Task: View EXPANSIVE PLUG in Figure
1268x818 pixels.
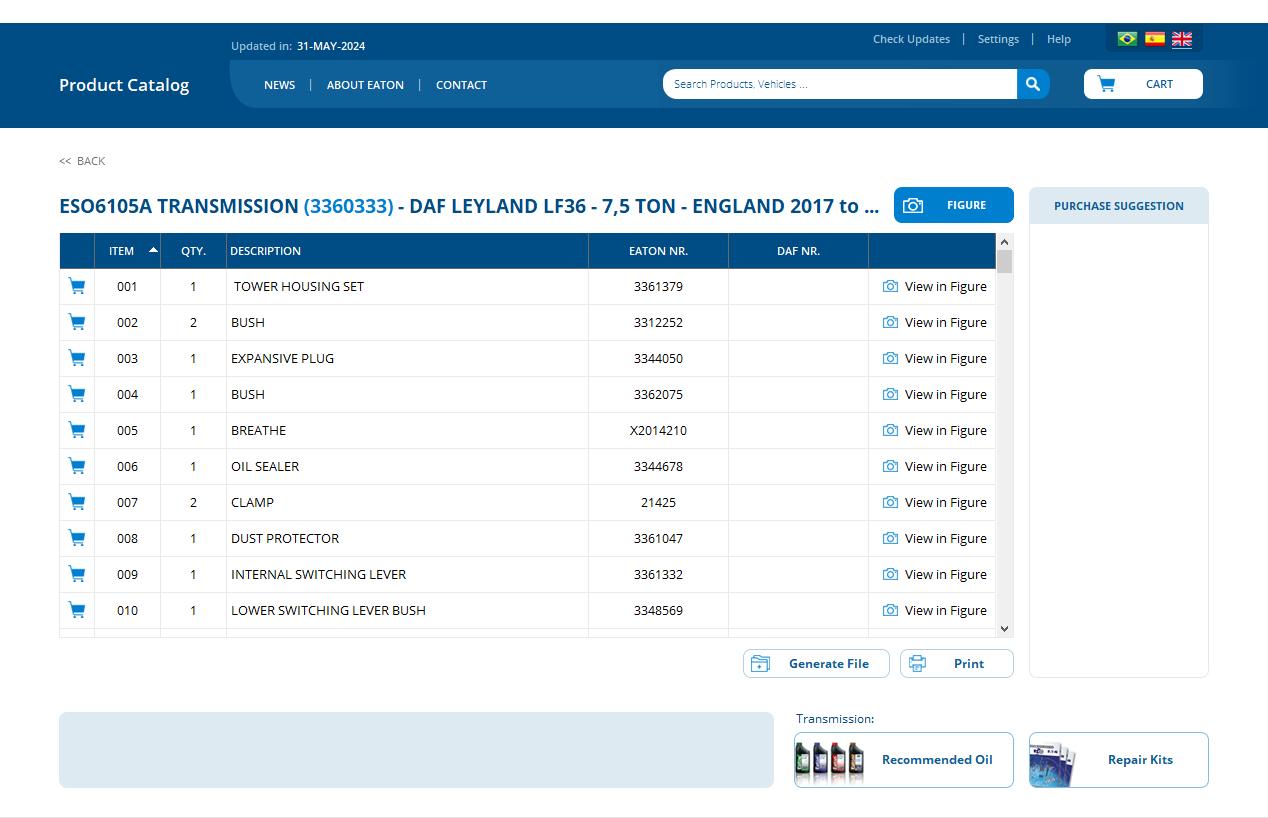Action: (x=935, y=358)
